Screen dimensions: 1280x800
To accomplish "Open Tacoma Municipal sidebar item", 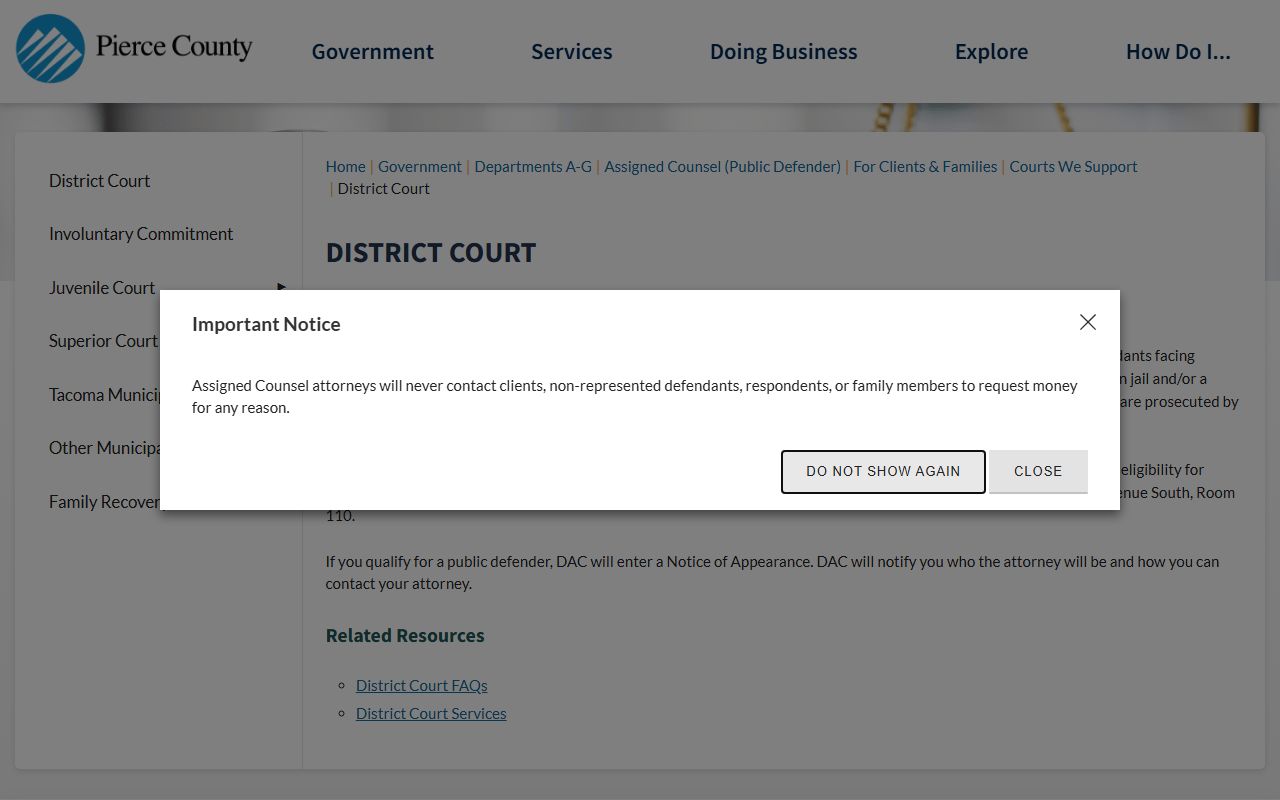I will 105,395.
